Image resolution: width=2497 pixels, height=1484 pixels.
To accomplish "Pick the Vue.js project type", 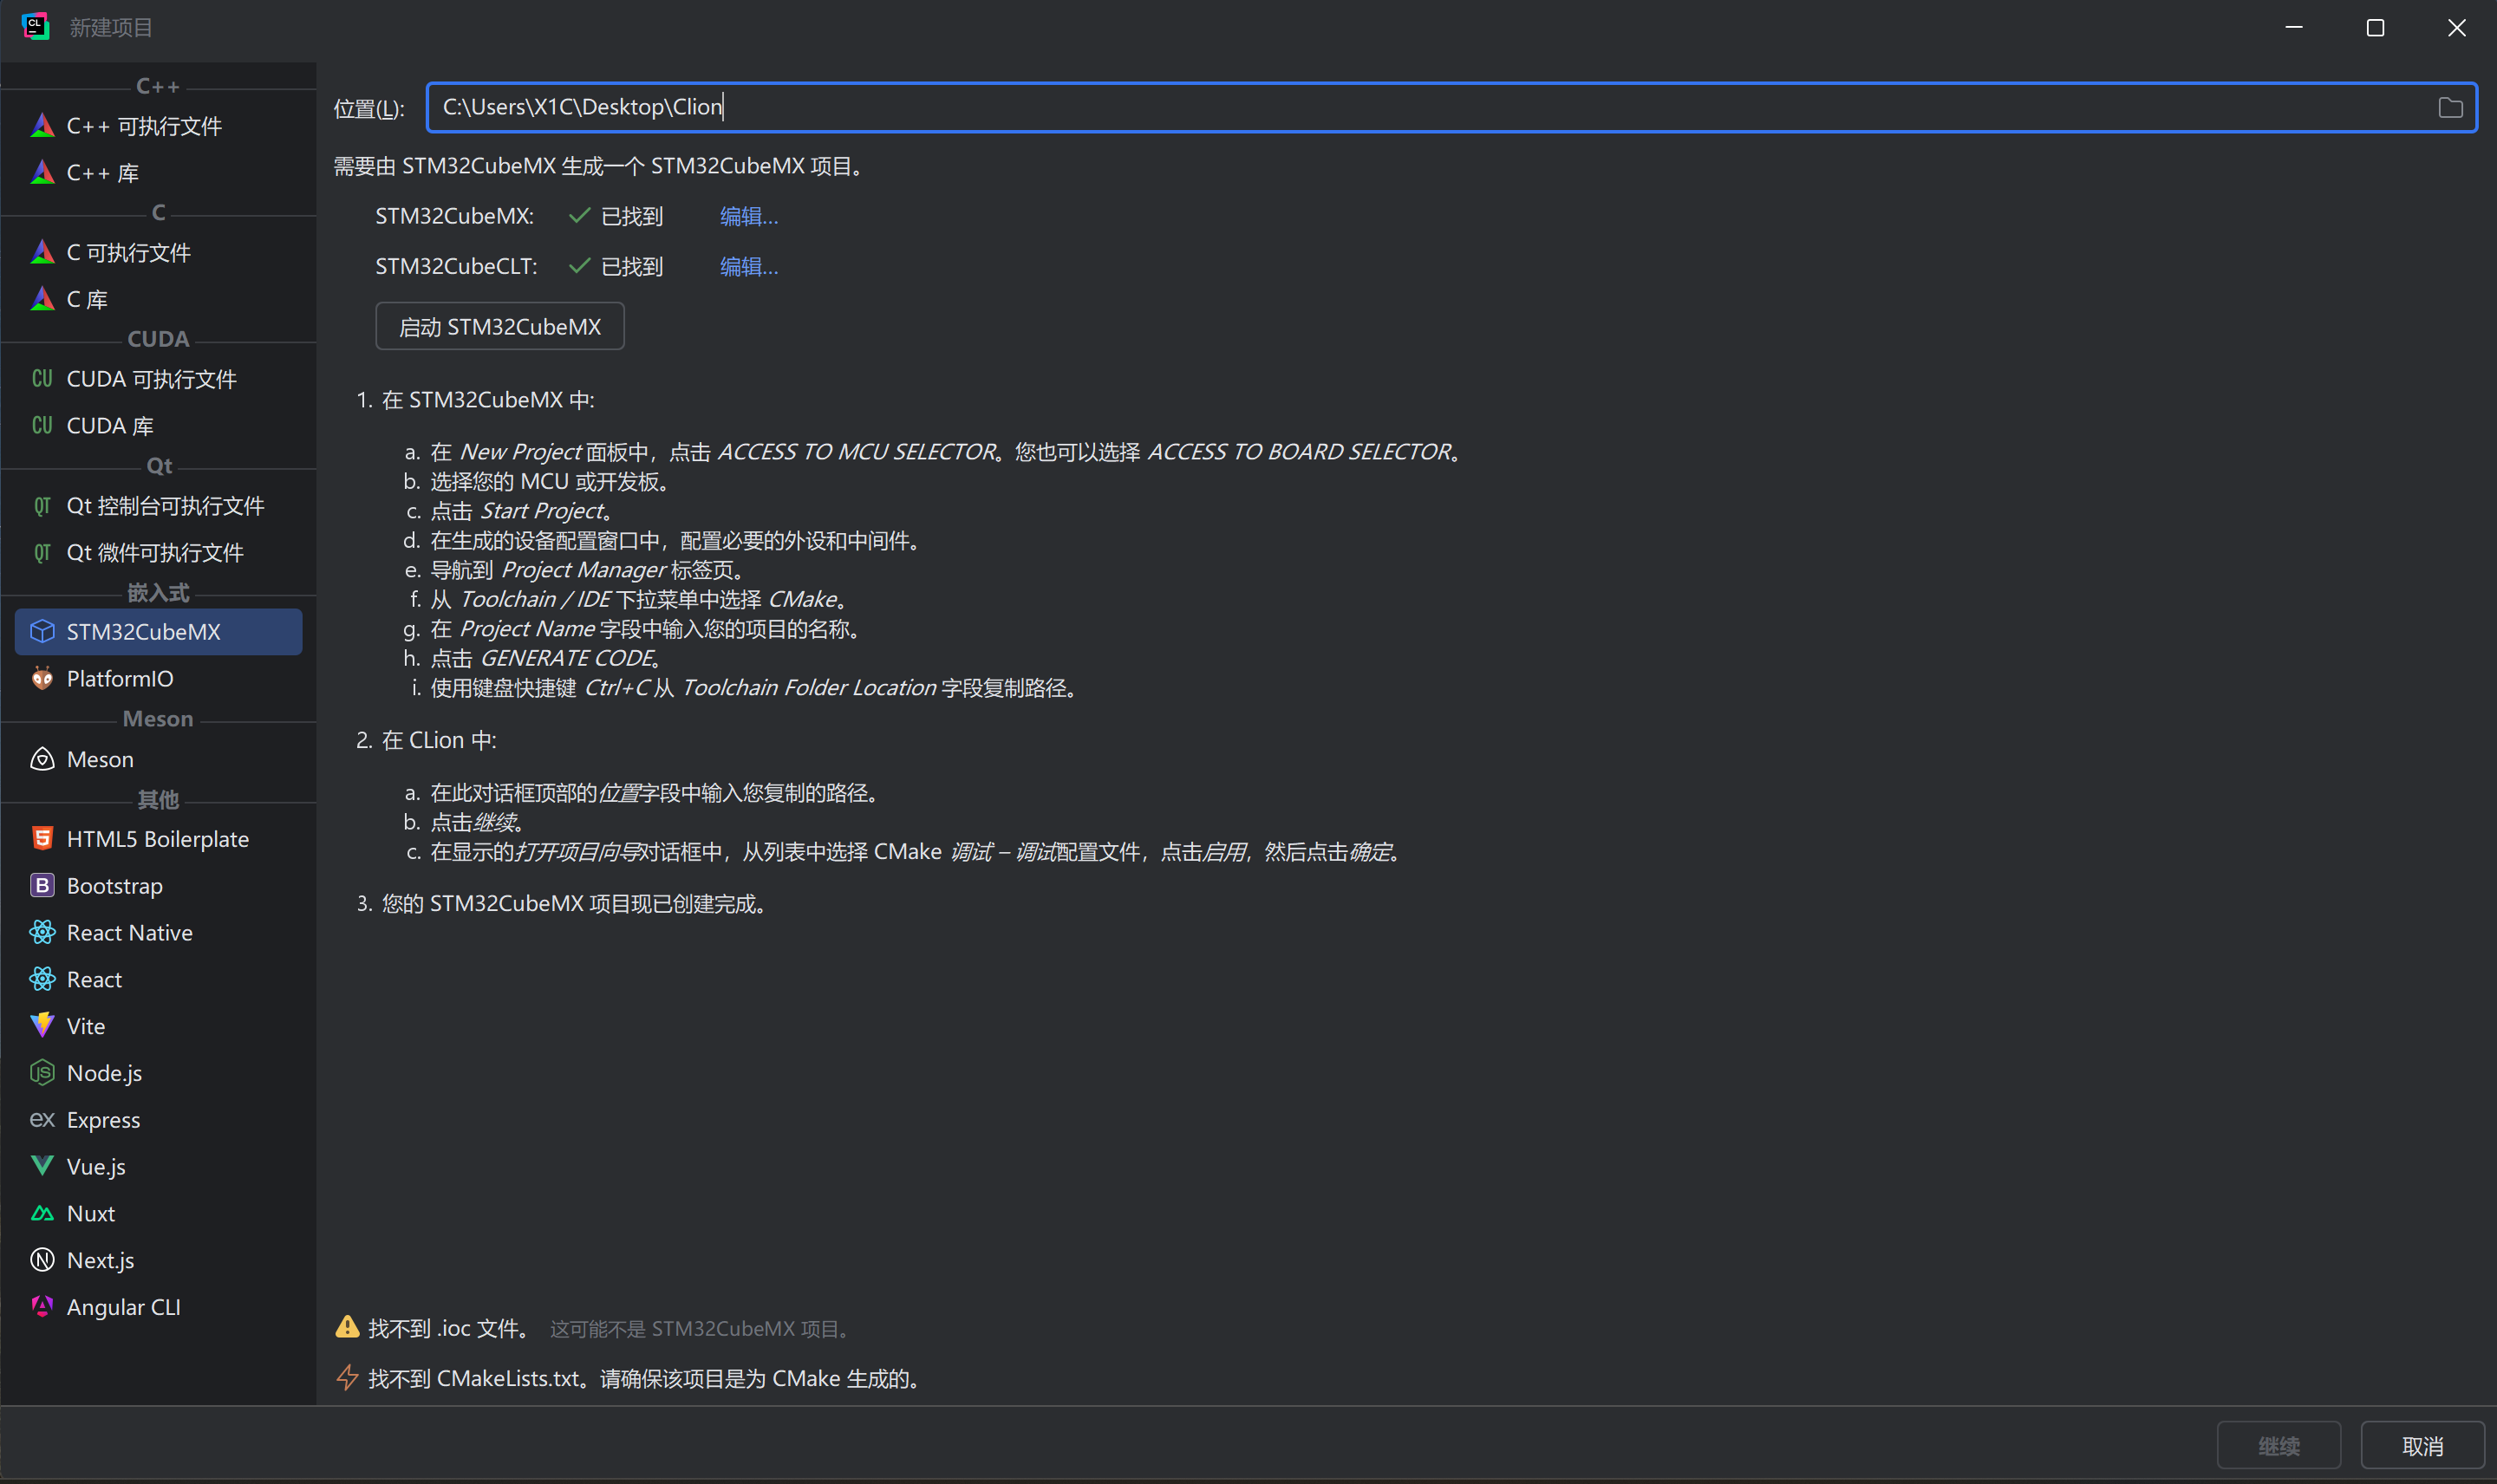I will point(158,1167).
